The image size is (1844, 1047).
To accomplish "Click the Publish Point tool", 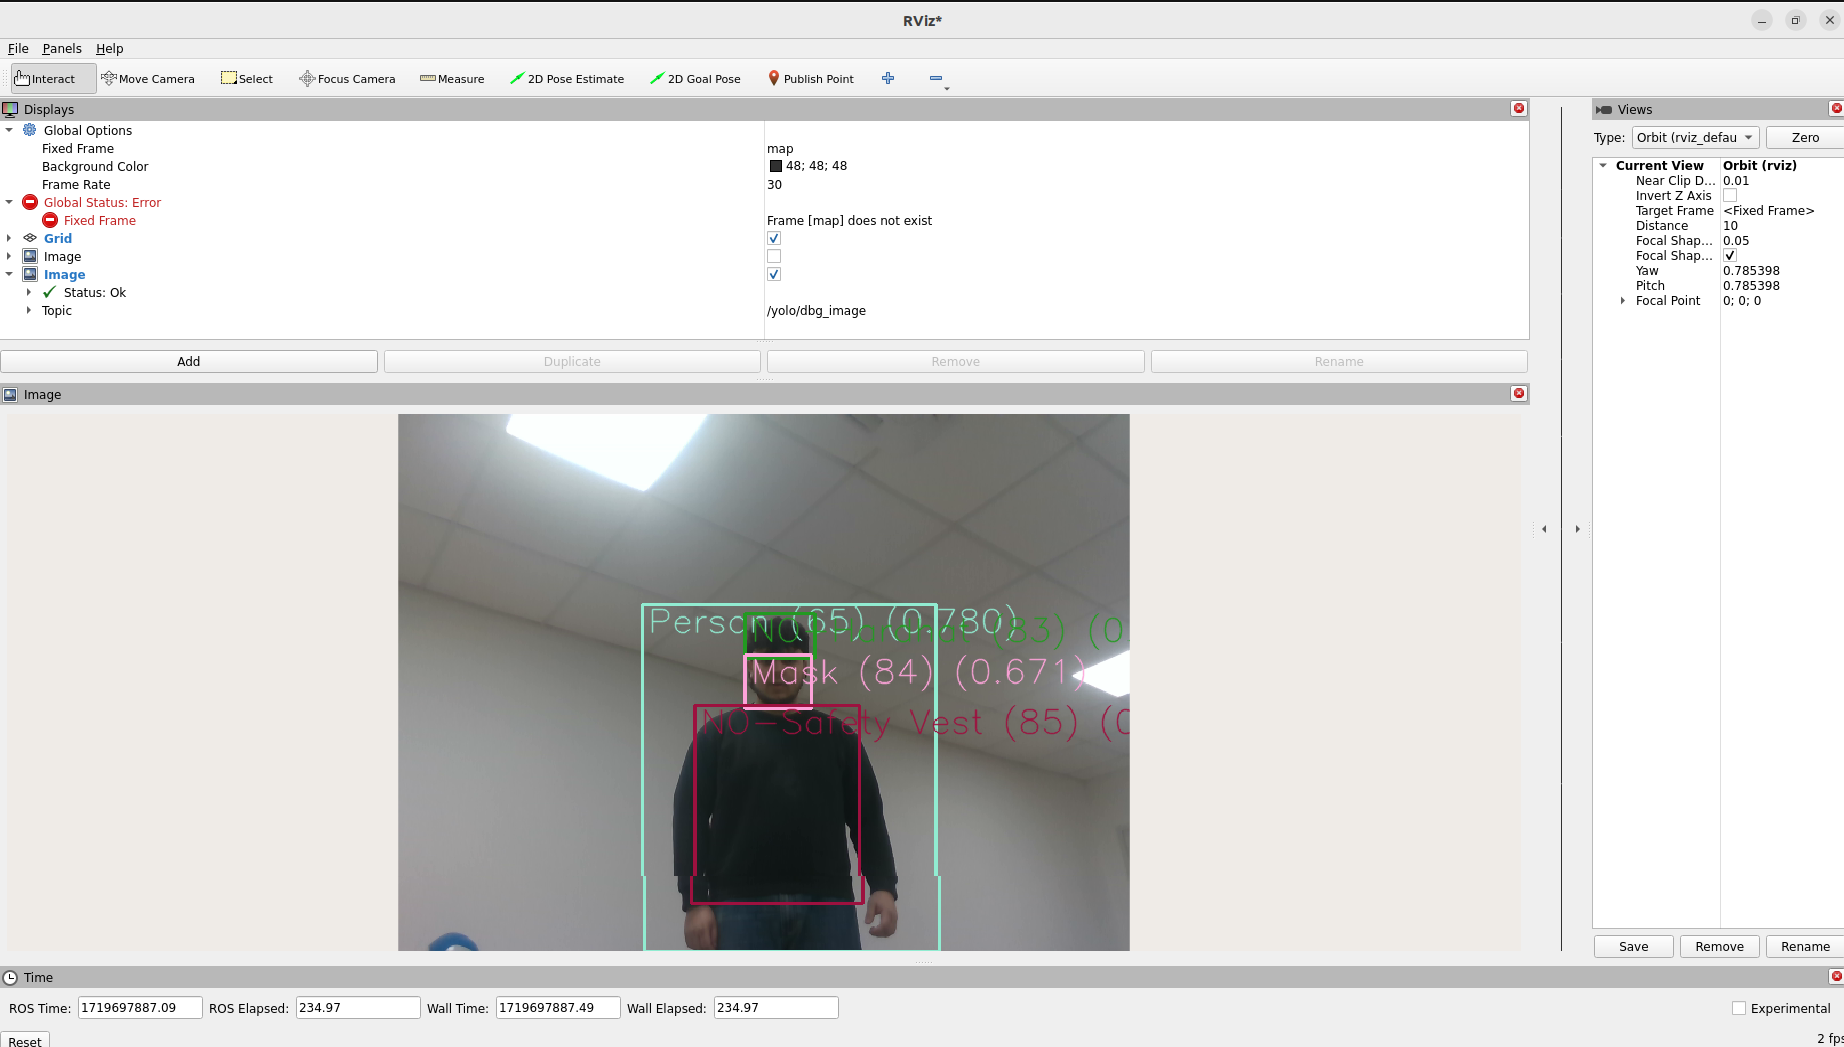I will 810,79.
